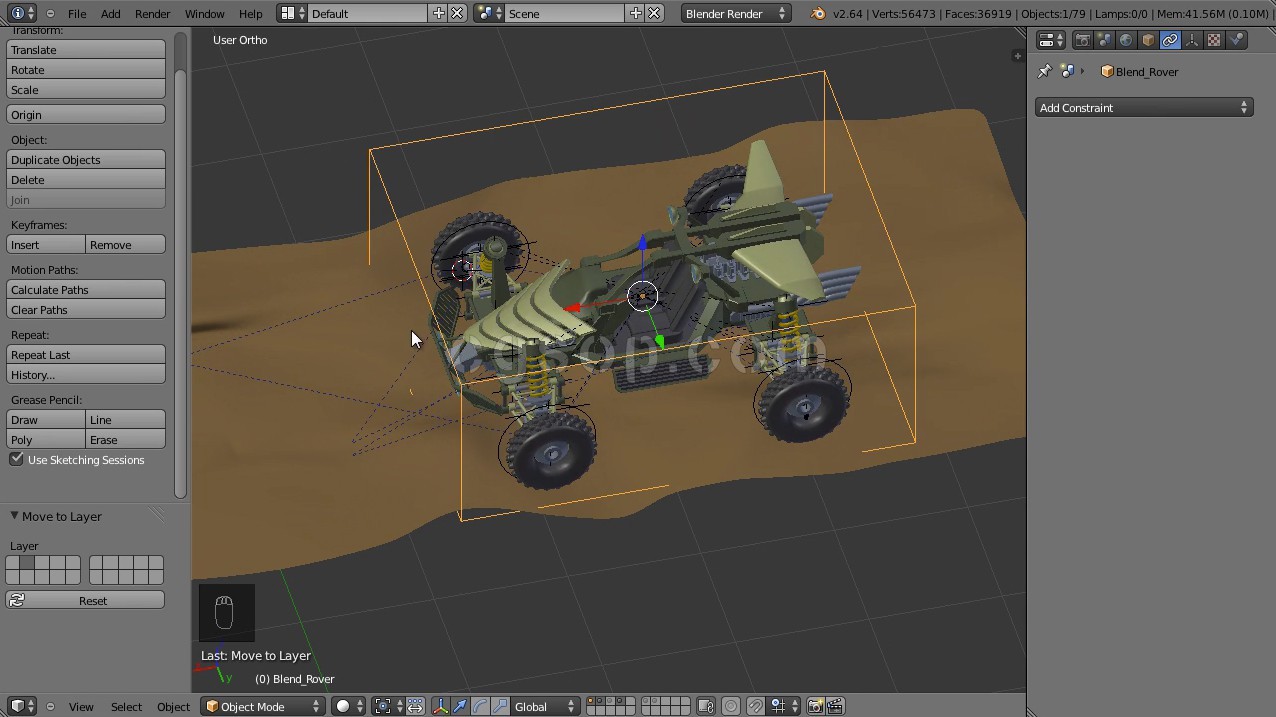Click the 3D manipulator axis icon
Image resolution: width=1276 pixels, height=717 pixels.
click(441, 706)
